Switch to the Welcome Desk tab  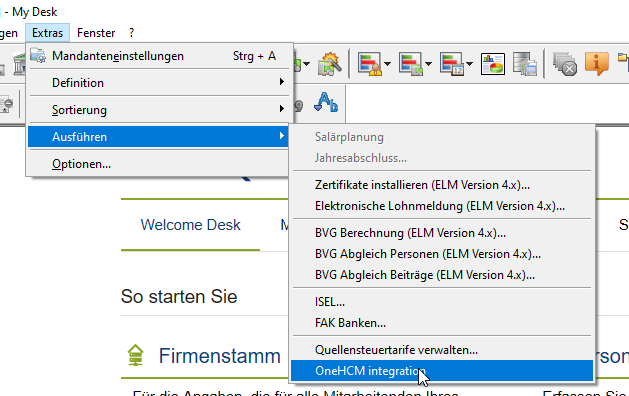tap(191, 225)
